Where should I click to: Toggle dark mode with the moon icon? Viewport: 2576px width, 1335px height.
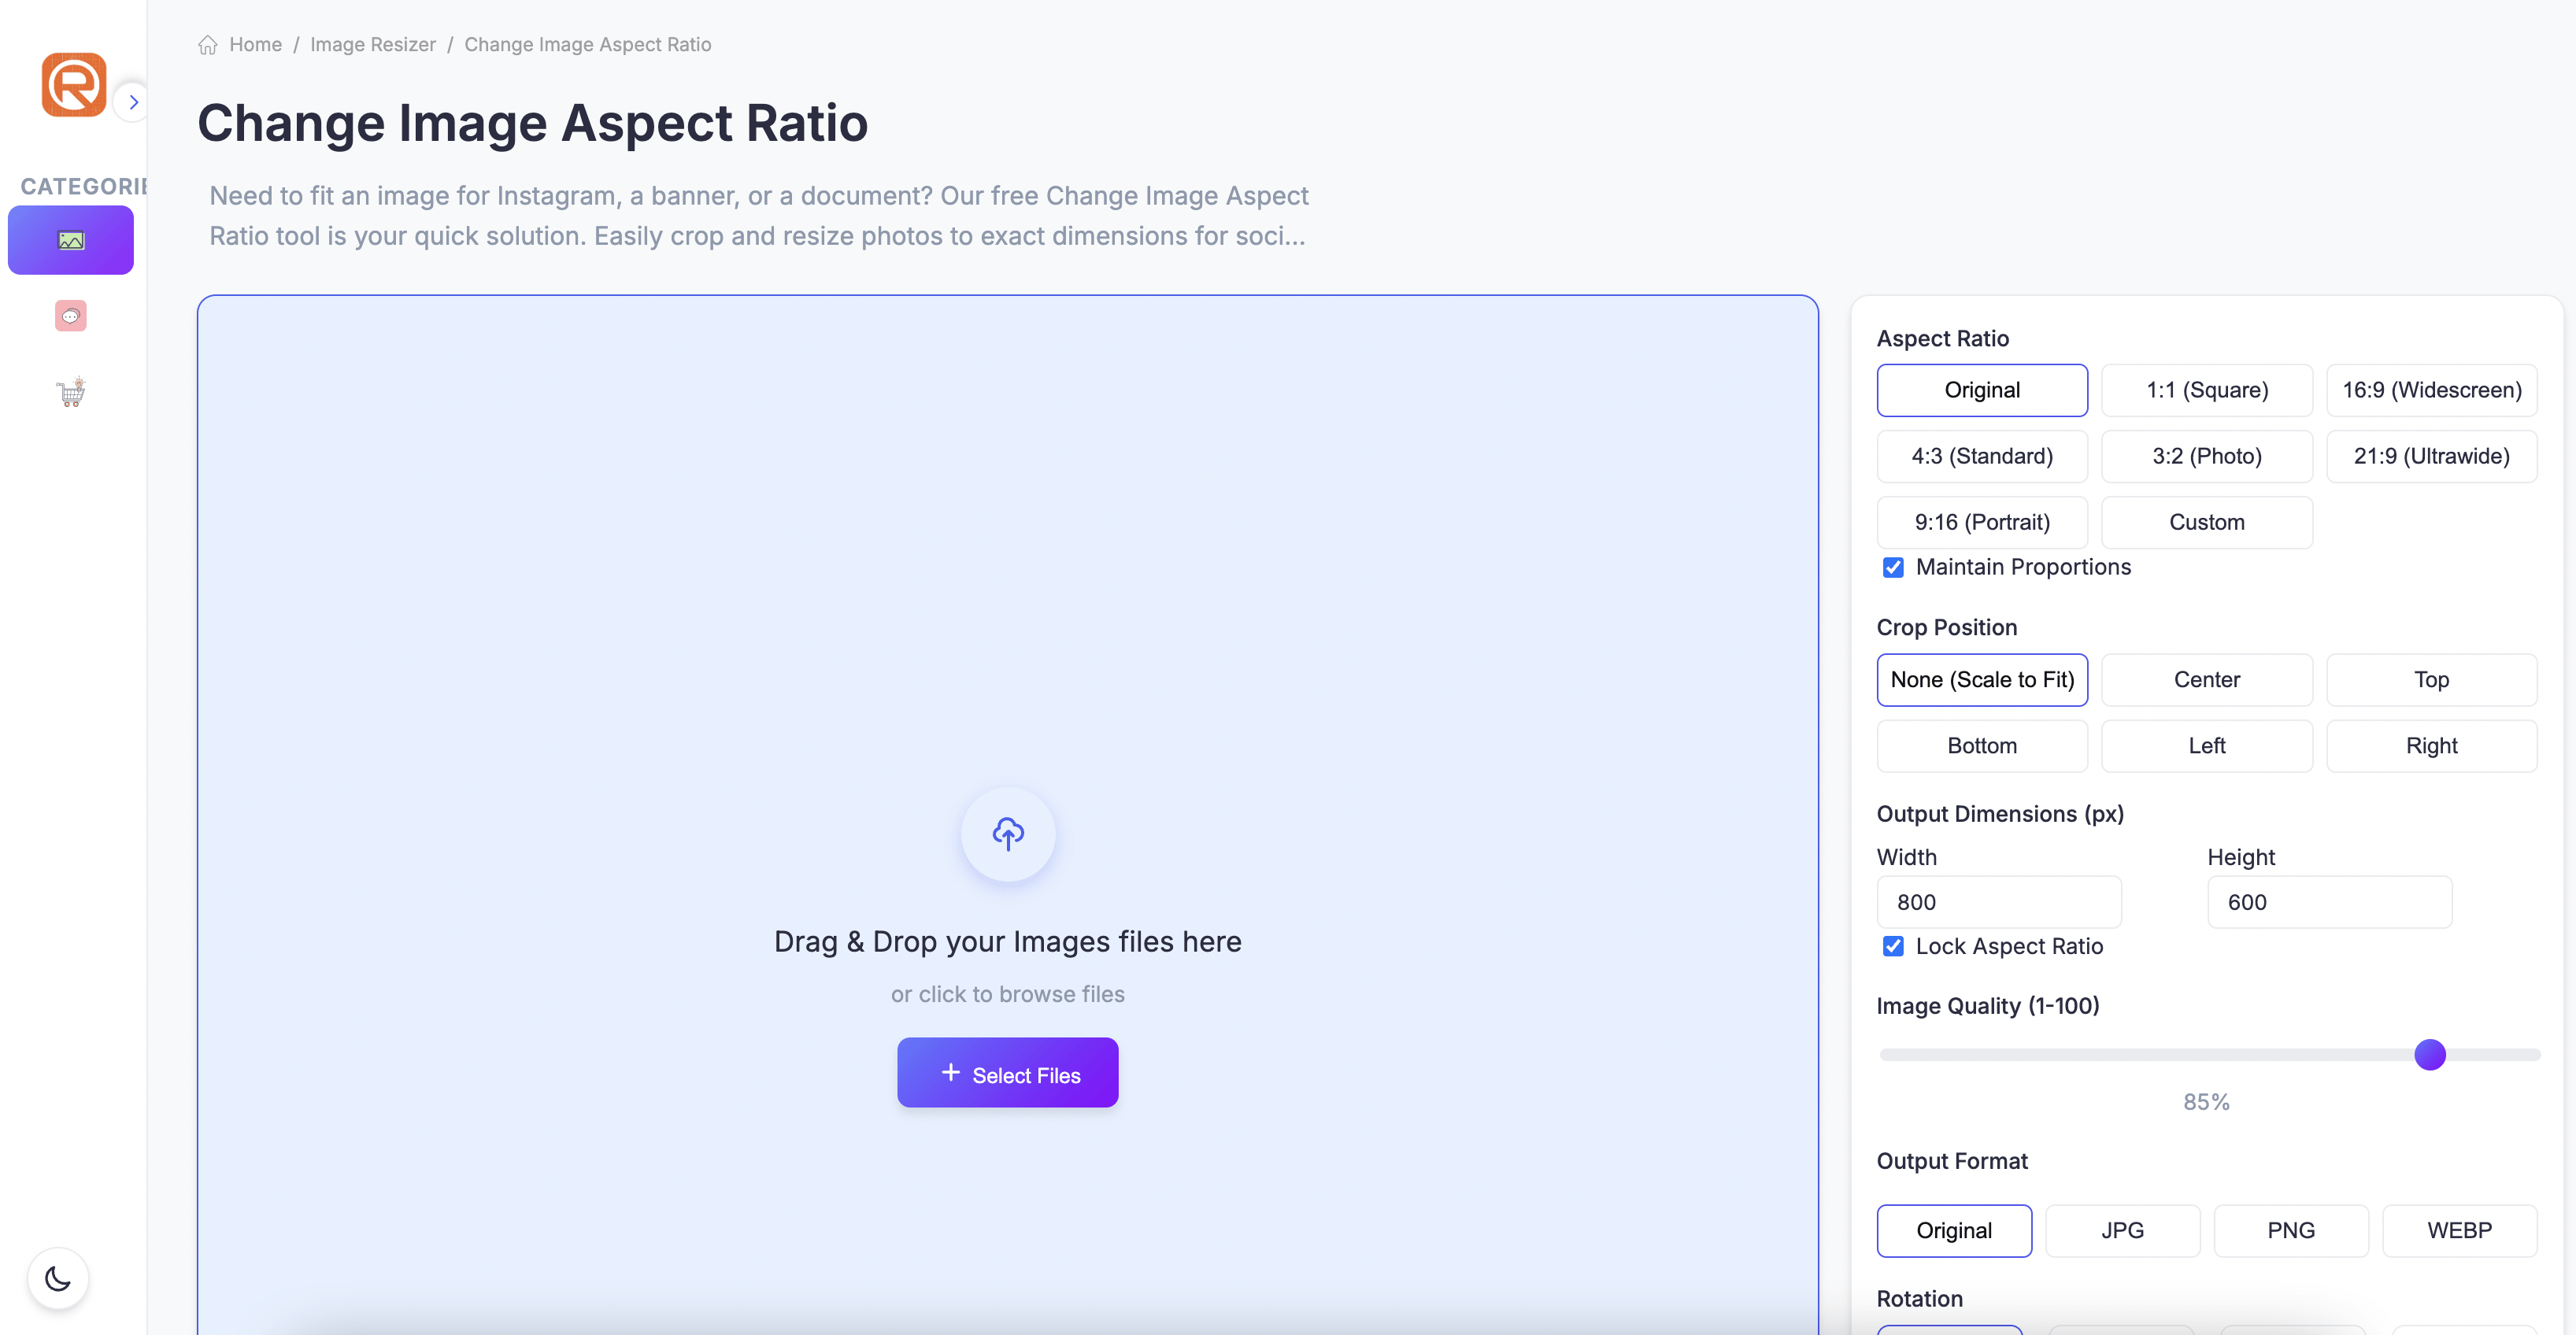pos(57,1278)
